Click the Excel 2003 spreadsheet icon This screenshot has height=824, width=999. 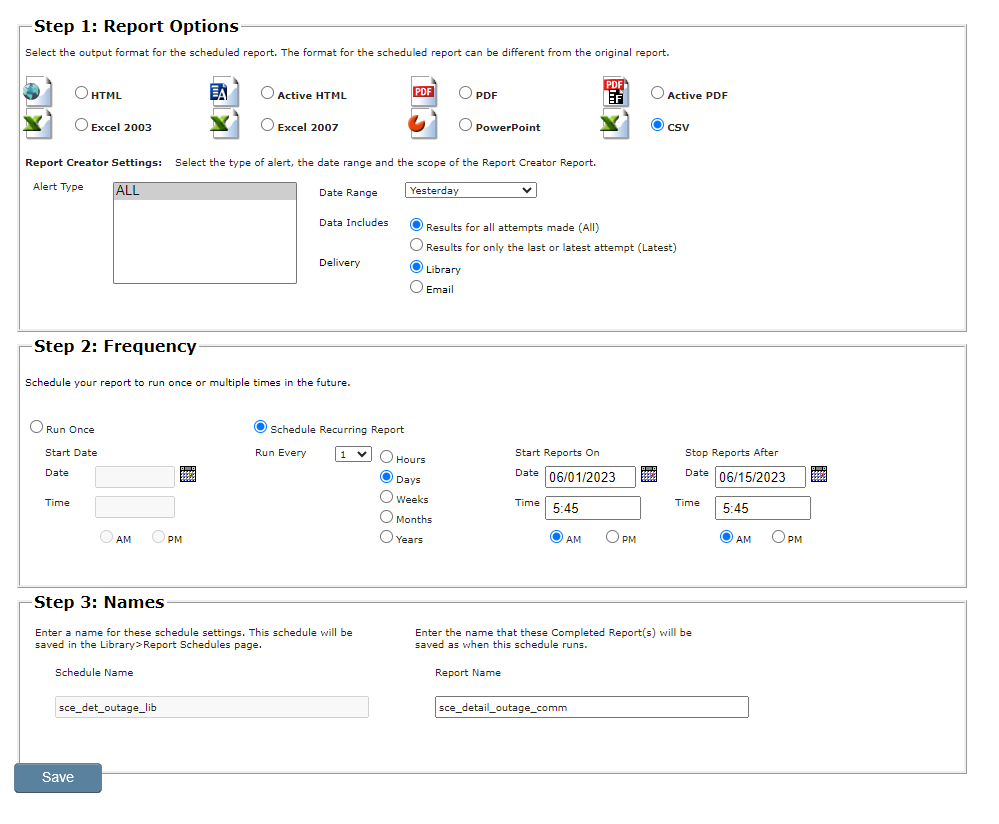[x=37, y=125]
